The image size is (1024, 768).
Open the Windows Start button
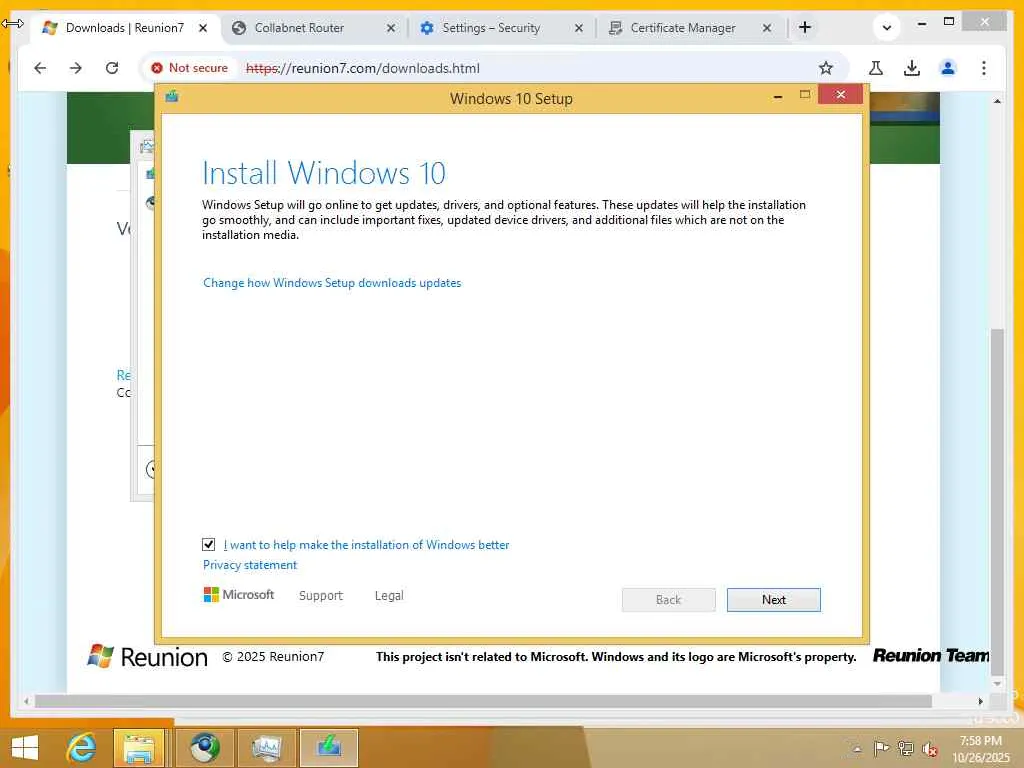pos(25,748)
